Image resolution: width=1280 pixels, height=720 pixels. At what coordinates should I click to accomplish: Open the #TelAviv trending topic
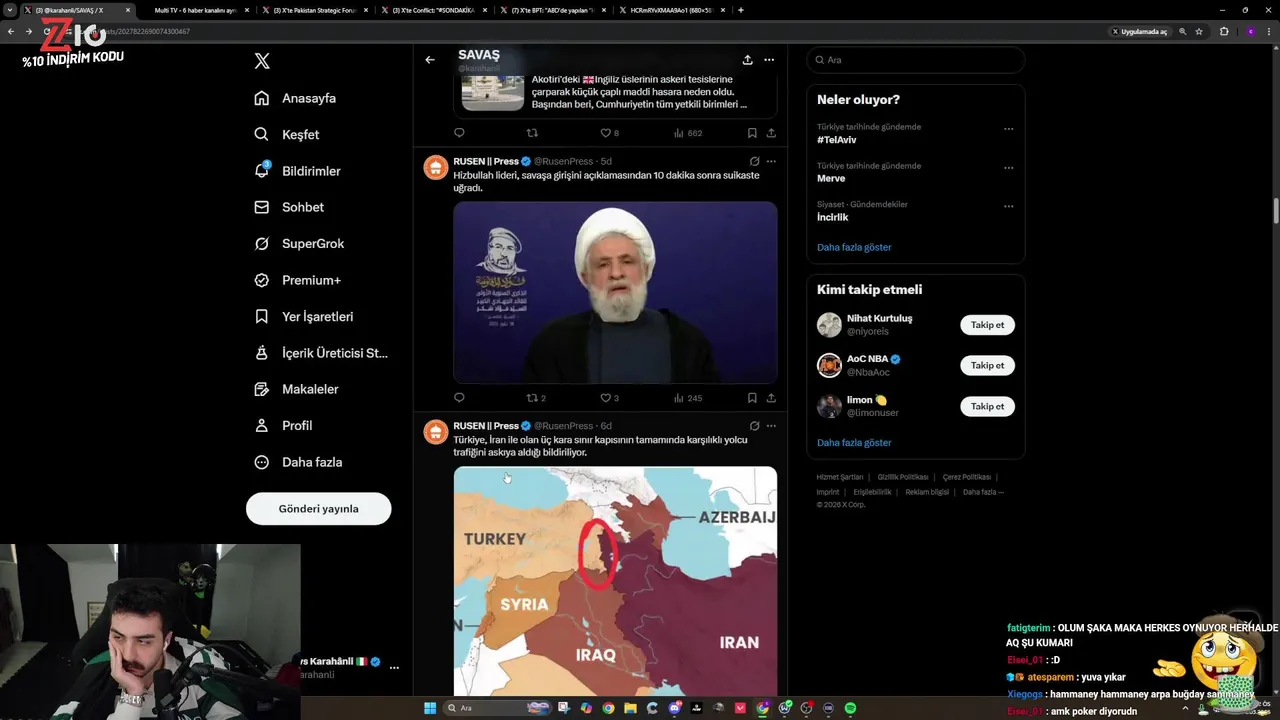837,140
